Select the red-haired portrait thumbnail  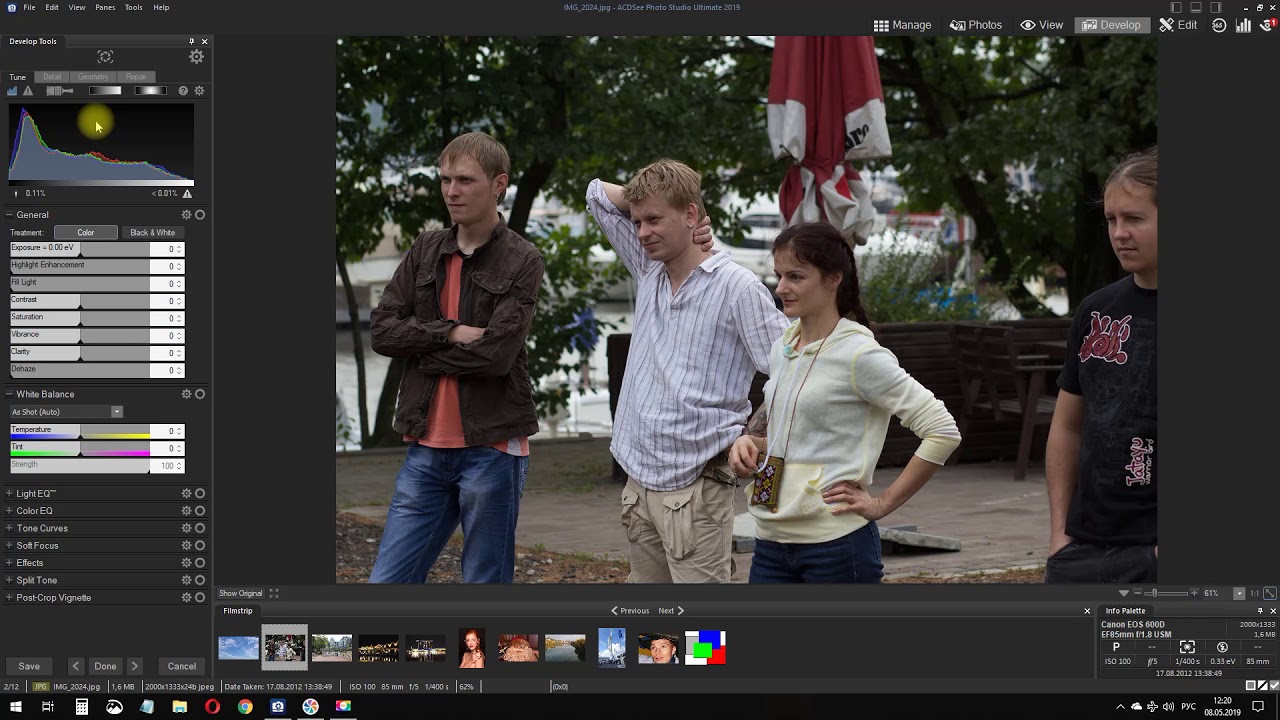pos(472,648)
